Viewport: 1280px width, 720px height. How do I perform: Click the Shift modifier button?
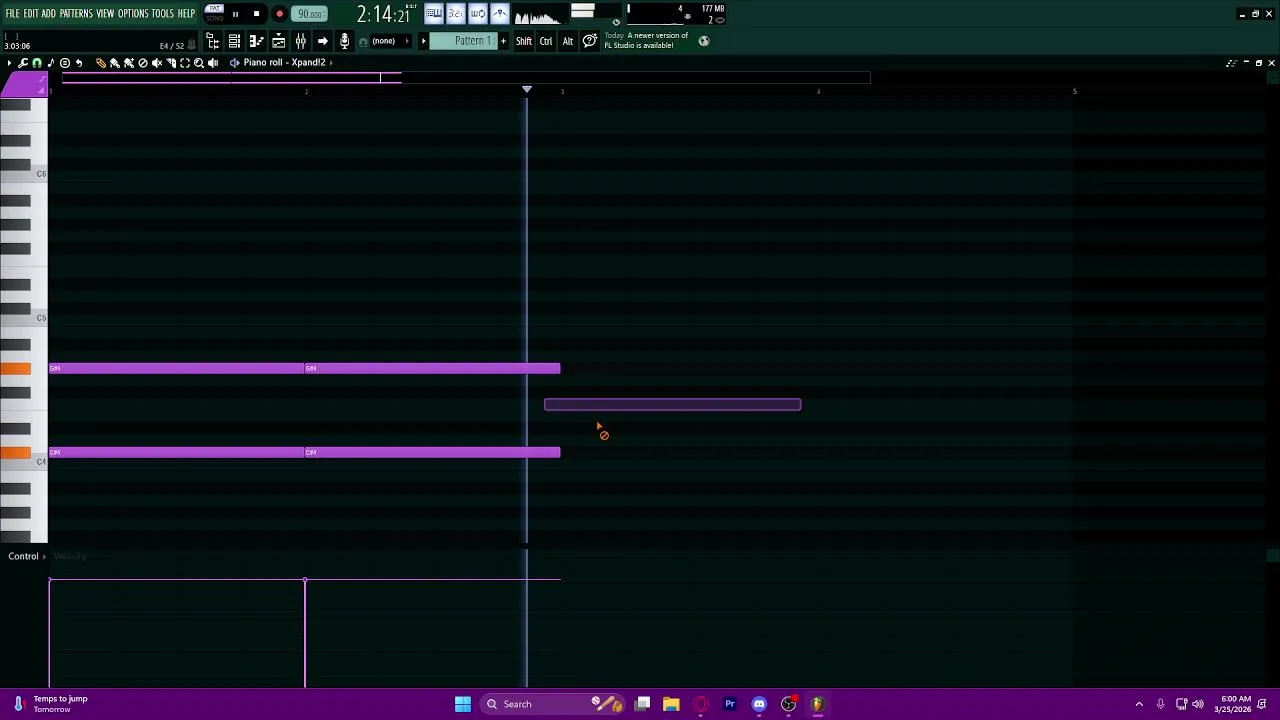coord(524,41)
